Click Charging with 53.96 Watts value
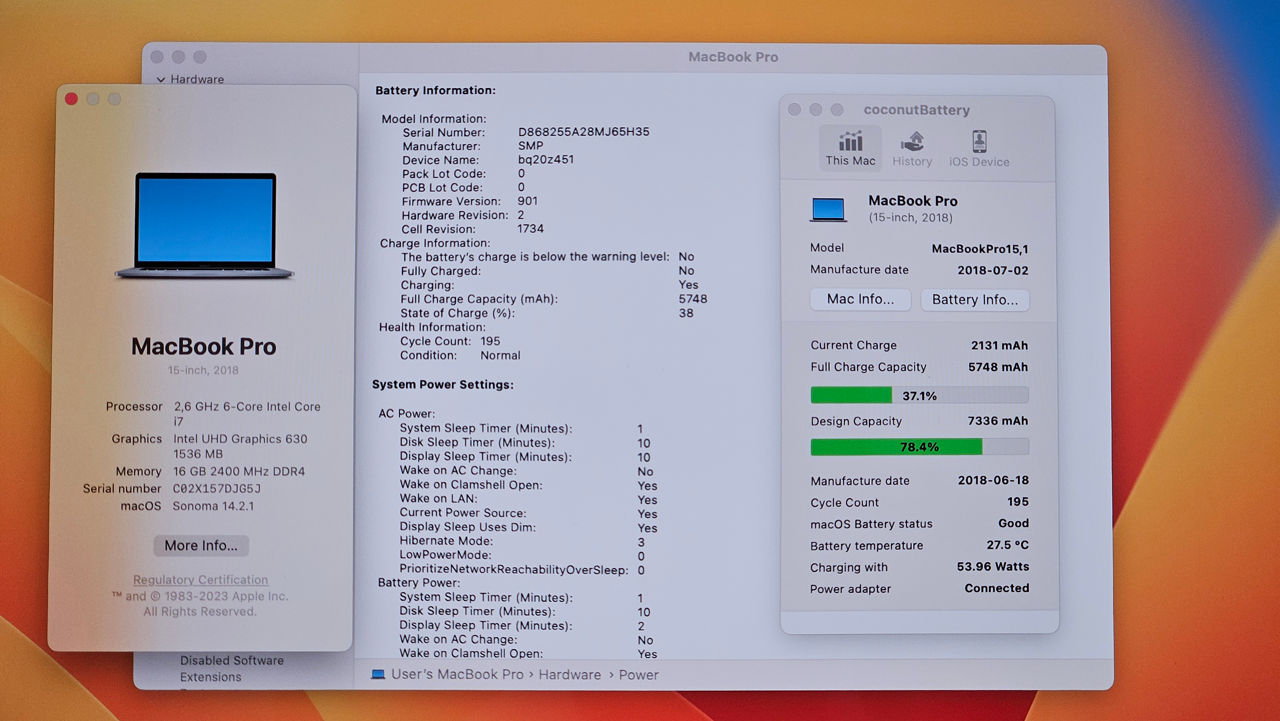 click(993, 567)
